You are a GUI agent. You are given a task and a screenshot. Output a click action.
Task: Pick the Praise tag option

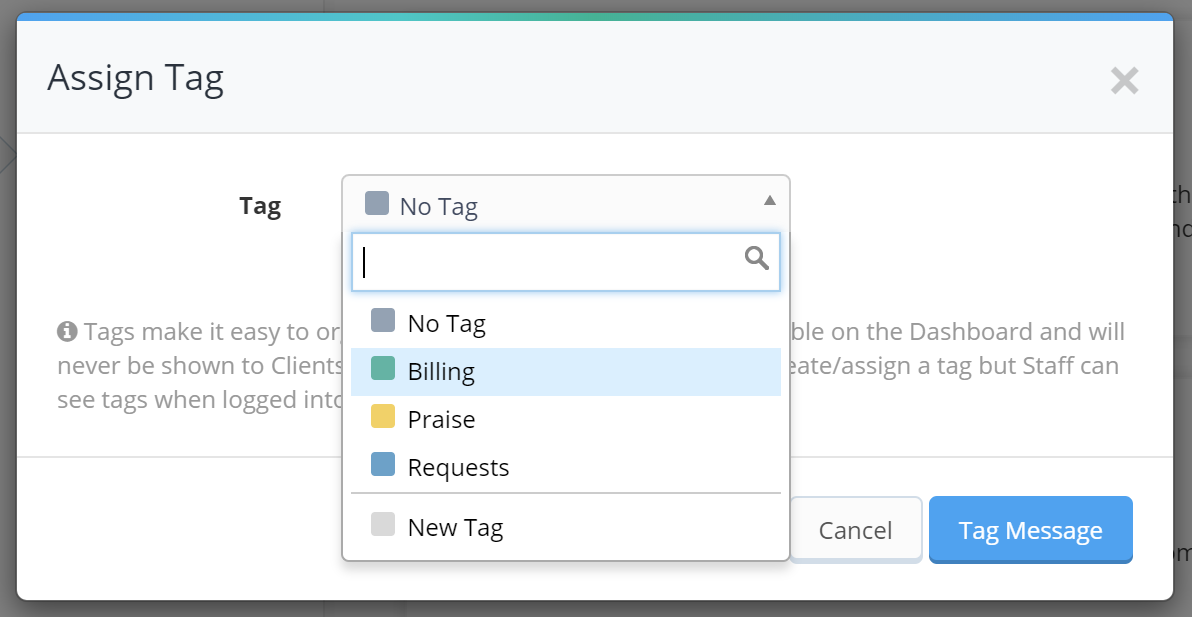(x=566, y=419)
